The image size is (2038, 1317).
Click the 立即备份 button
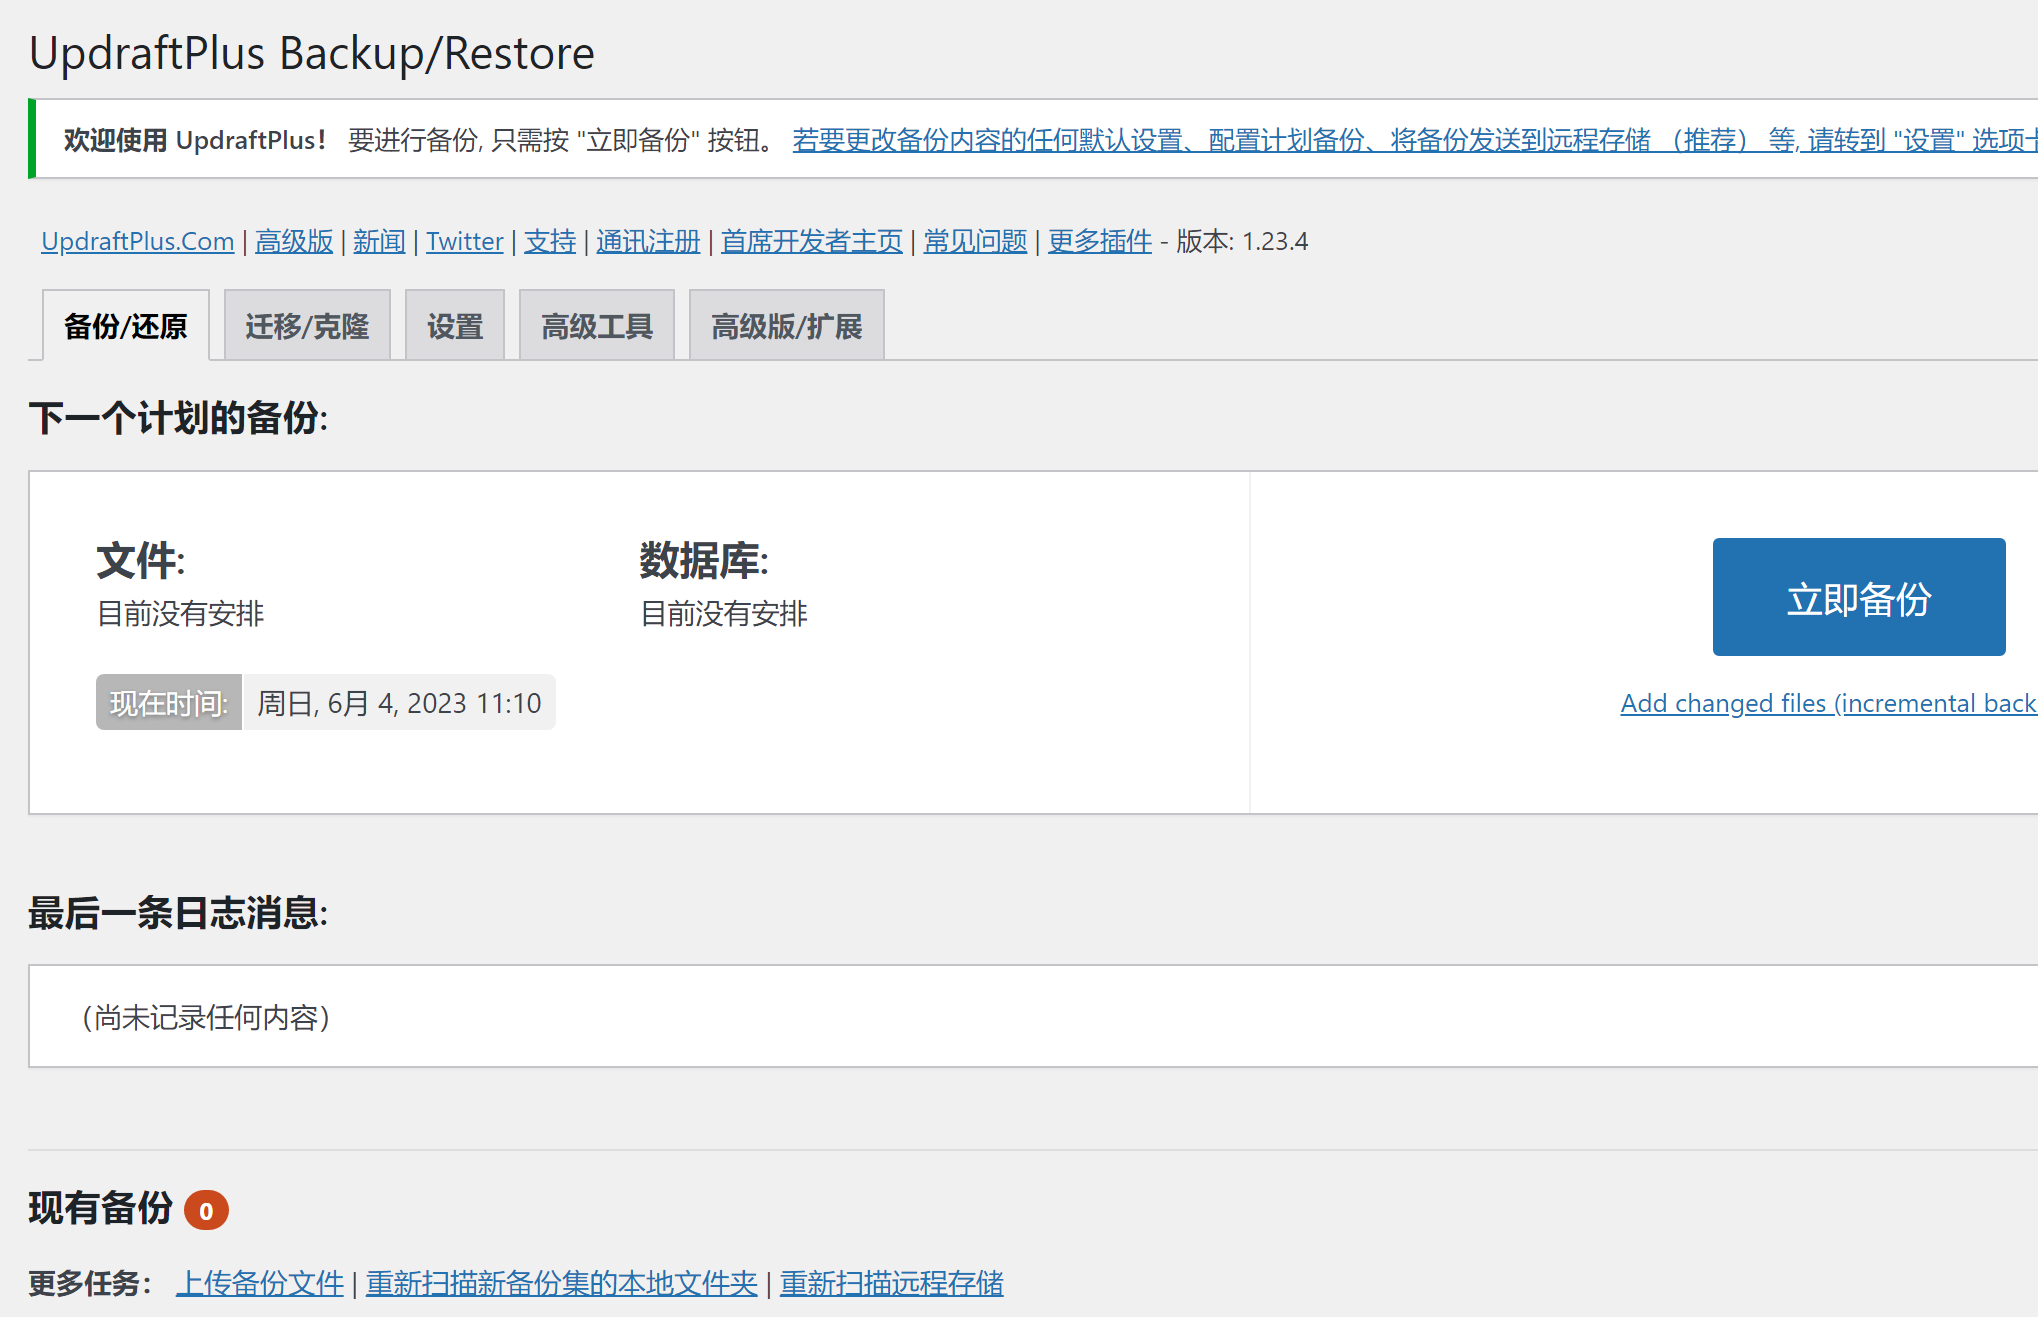point(1859,597)
